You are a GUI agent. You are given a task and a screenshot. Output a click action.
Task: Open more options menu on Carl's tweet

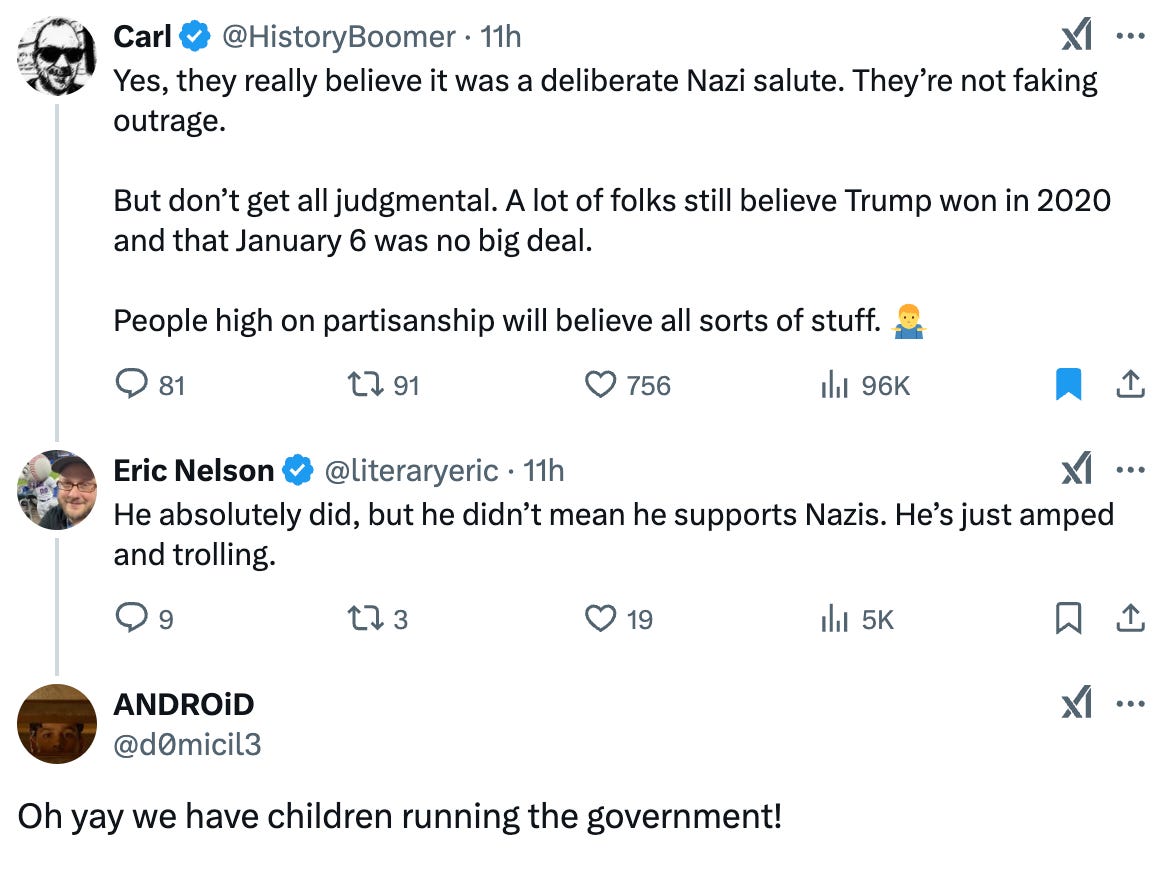pos(1129,38)
